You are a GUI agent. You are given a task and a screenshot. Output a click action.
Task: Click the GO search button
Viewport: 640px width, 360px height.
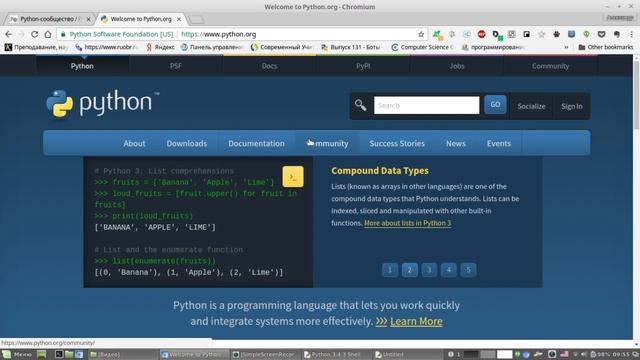click(495, 104)
